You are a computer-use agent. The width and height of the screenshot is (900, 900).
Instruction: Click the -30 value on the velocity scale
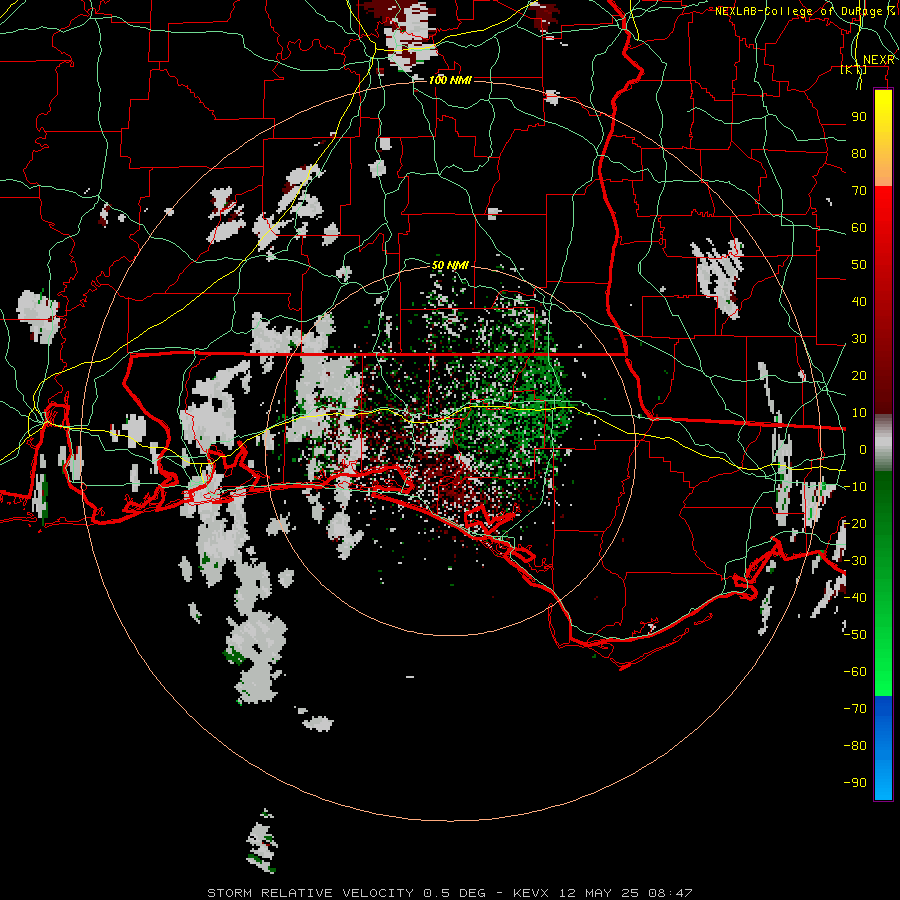pyautogui.click(x=855, y=561)
